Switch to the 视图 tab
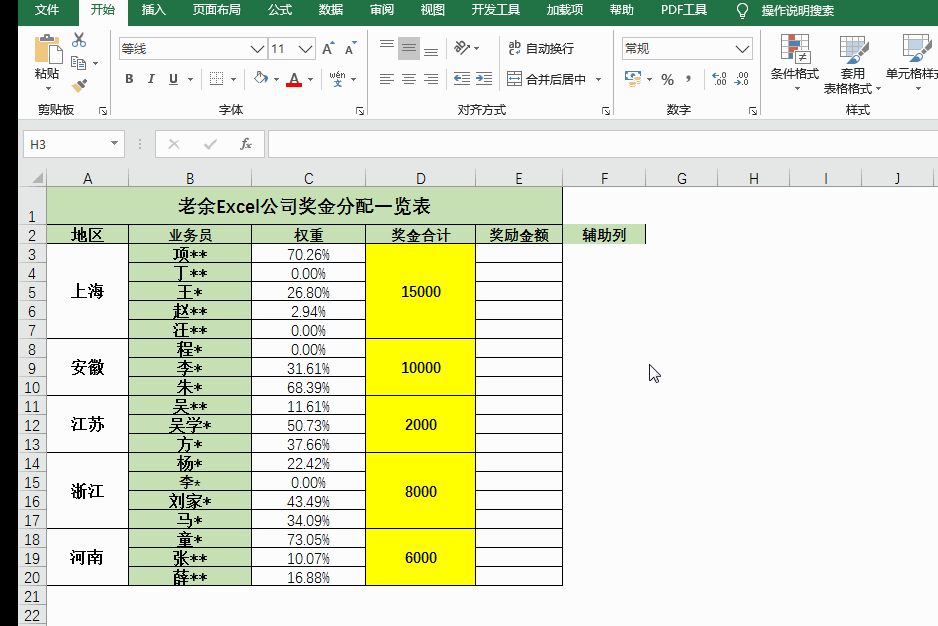 [433, 10]
